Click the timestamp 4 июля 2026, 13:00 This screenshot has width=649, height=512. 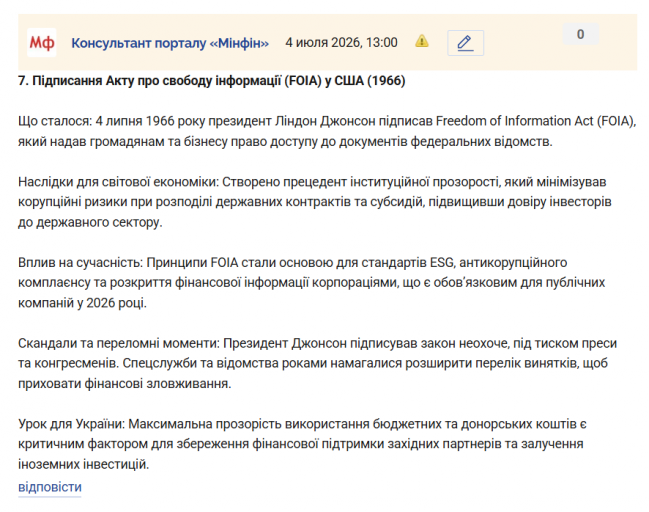pos(341,42)
